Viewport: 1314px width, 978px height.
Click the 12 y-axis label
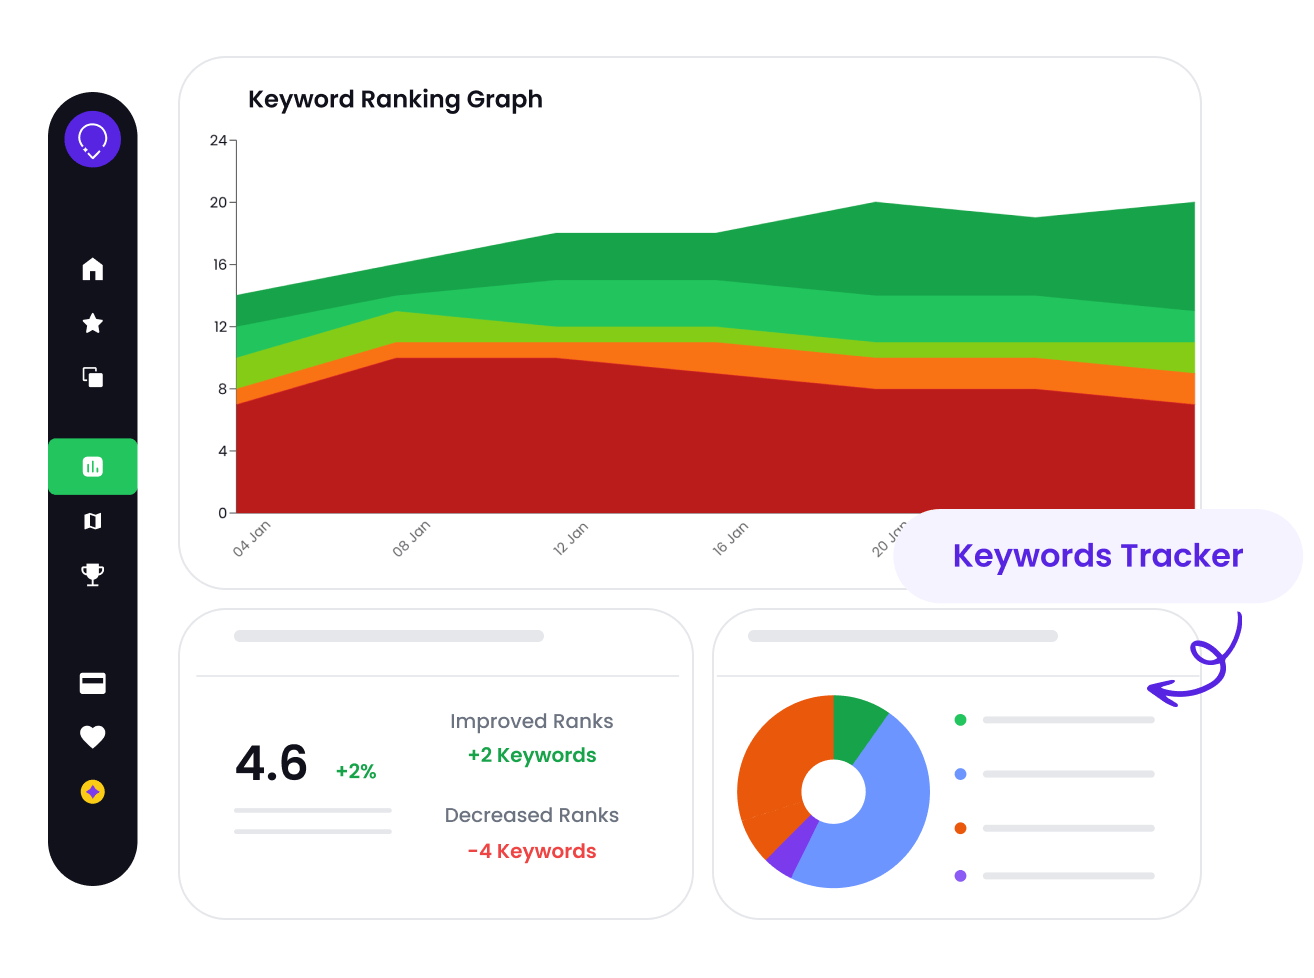(220, 326)
